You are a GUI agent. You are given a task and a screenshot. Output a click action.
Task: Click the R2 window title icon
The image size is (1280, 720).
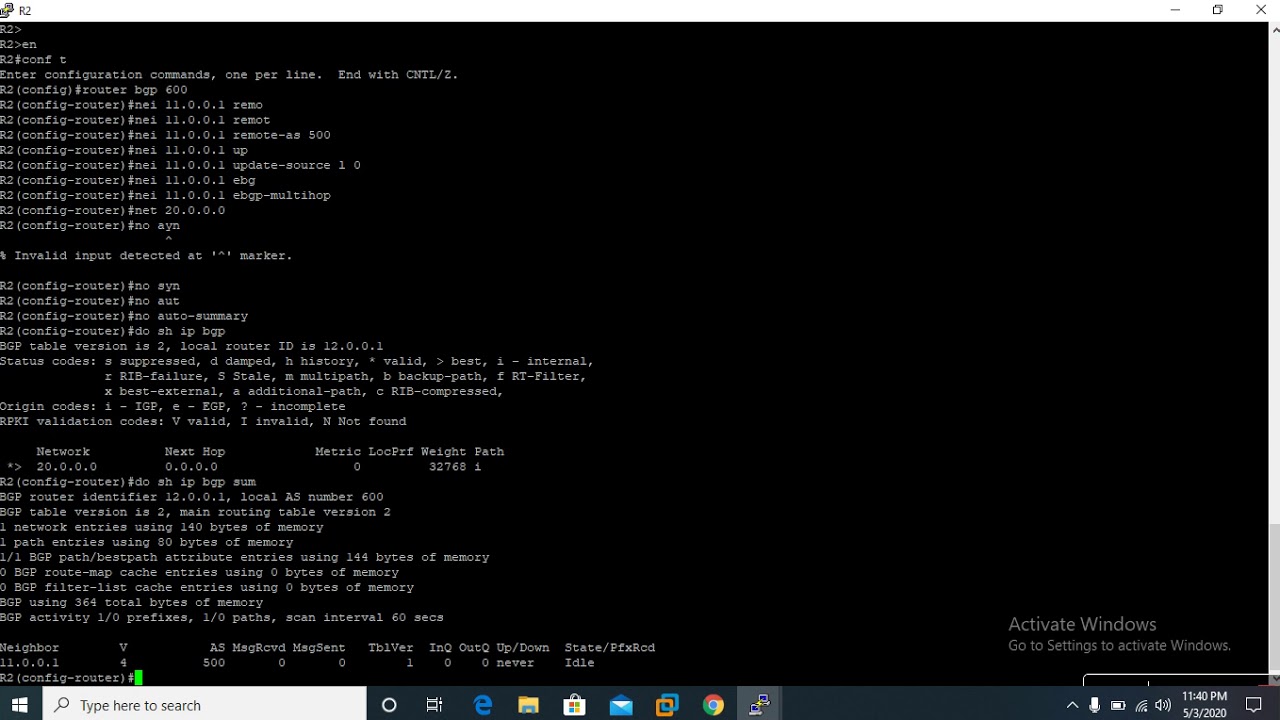7,10
